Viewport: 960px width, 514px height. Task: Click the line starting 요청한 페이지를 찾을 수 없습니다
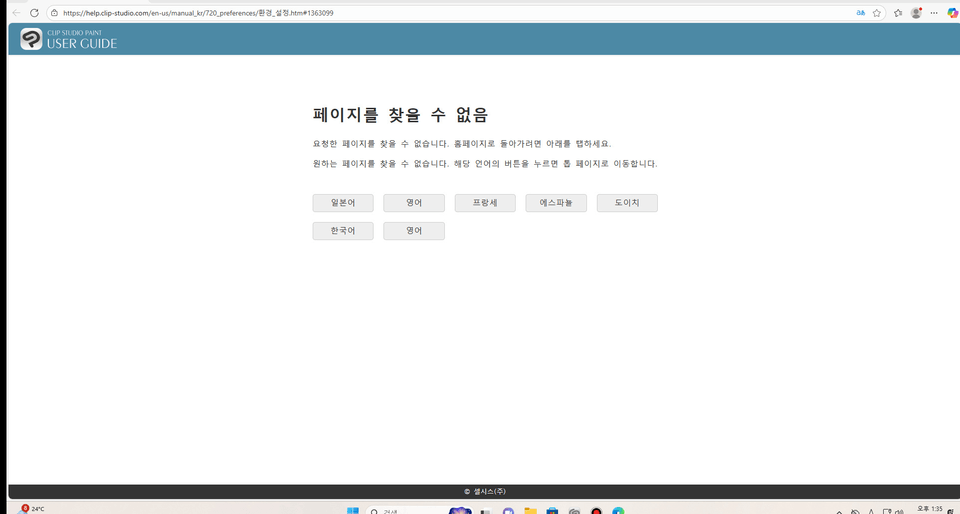tap(462, 144)
